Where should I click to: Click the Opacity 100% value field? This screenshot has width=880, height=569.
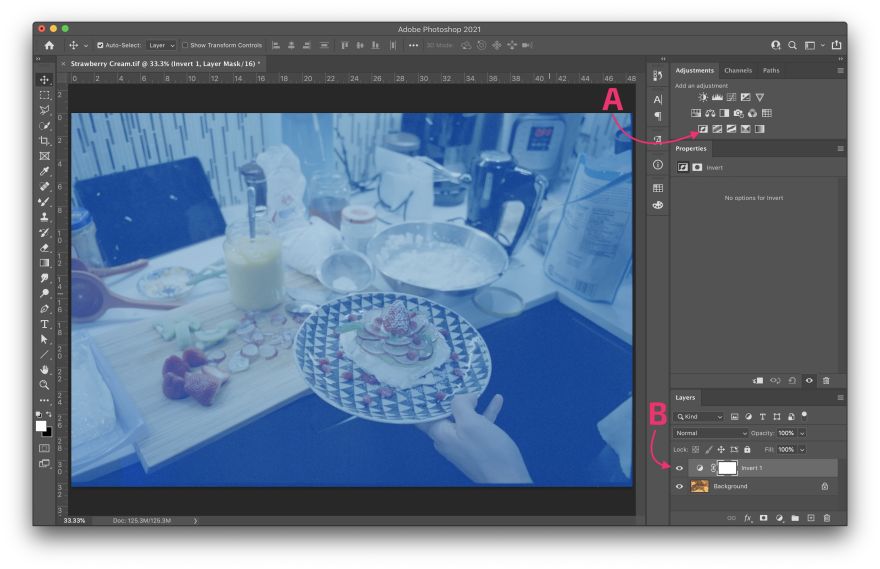(x=787, y=433)
